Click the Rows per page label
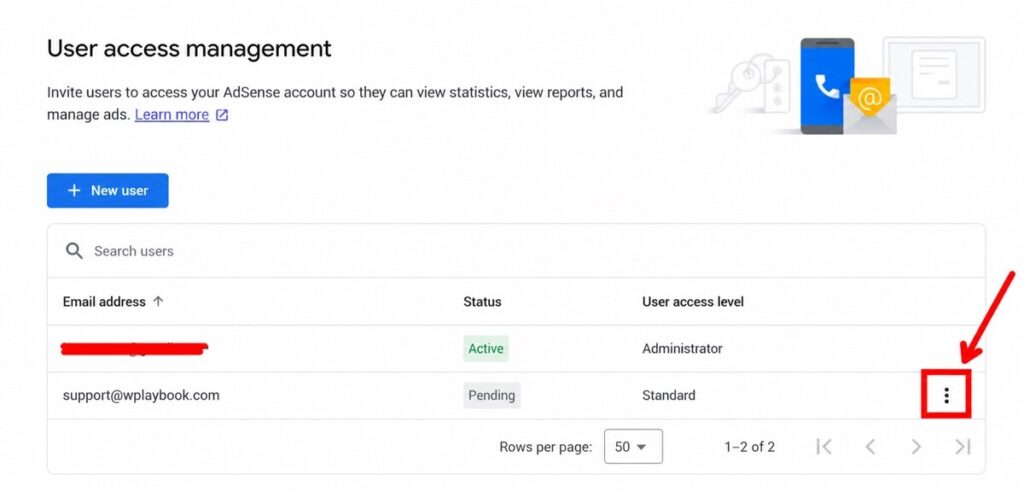The width and height of the screenshot is (1024, 492). pos(546,447)
